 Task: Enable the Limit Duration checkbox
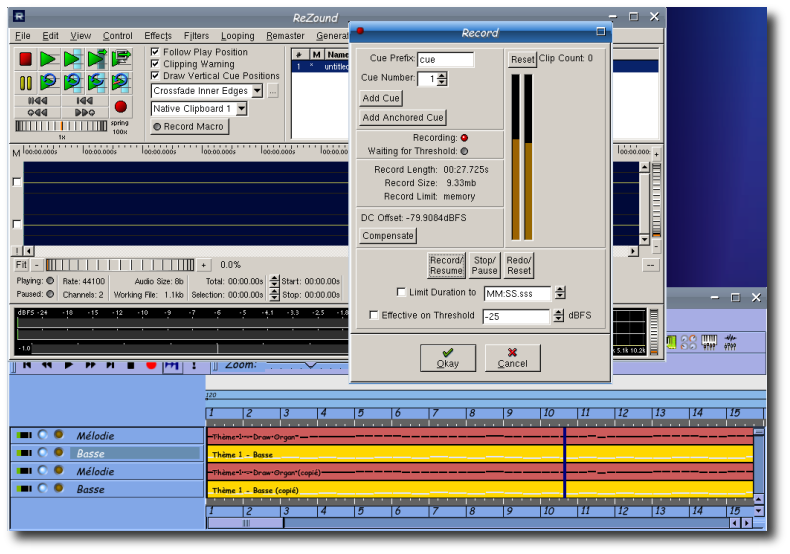click(401, 292)
